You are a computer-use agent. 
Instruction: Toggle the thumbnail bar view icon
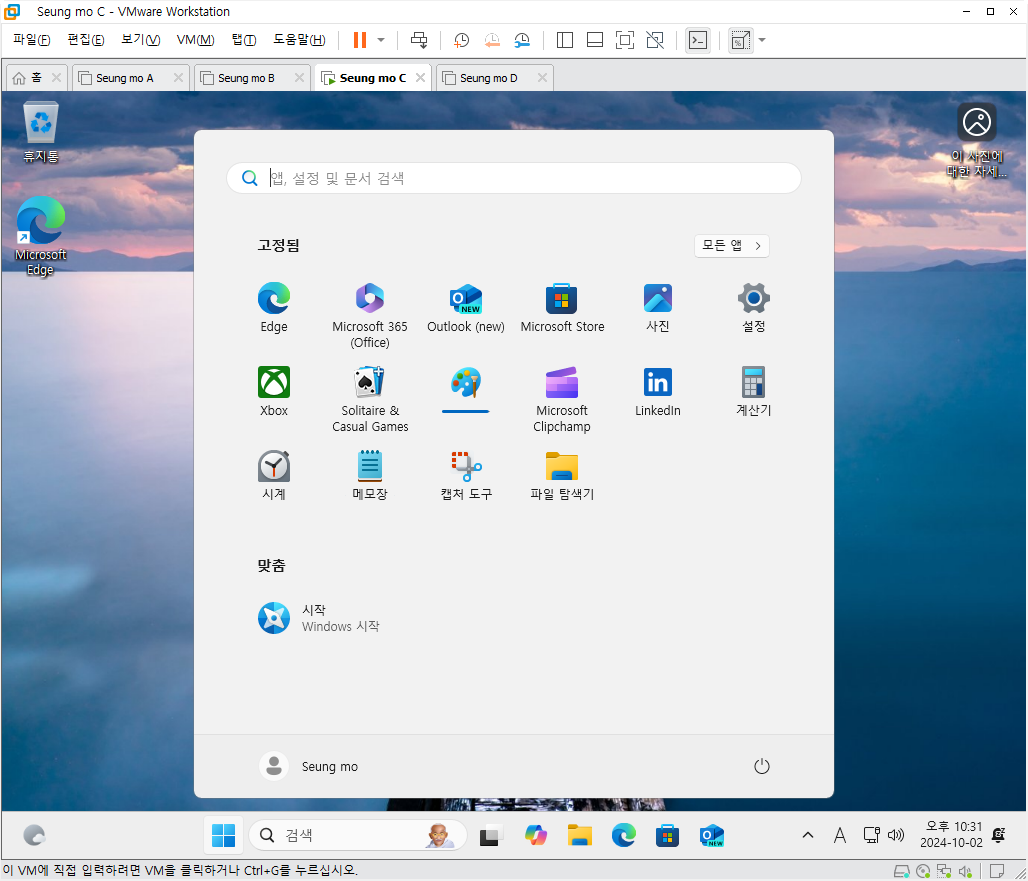[x=595, y=40]
